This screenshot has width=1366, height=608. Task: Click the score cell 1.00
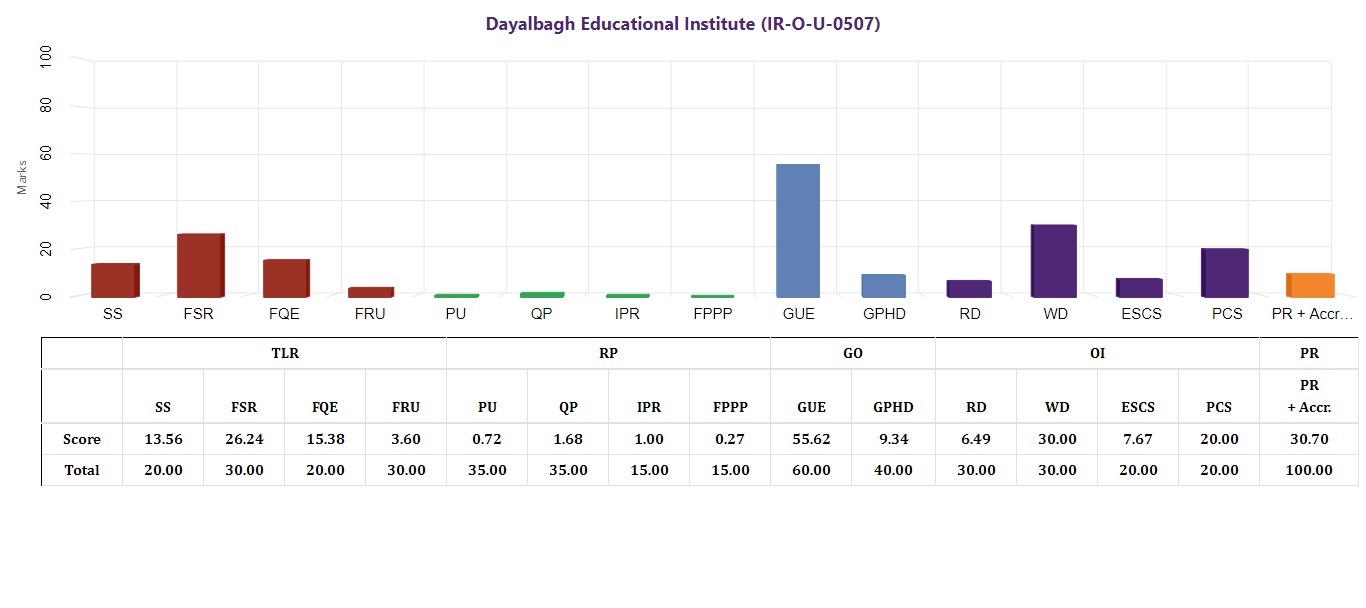(x=649, y=439)
